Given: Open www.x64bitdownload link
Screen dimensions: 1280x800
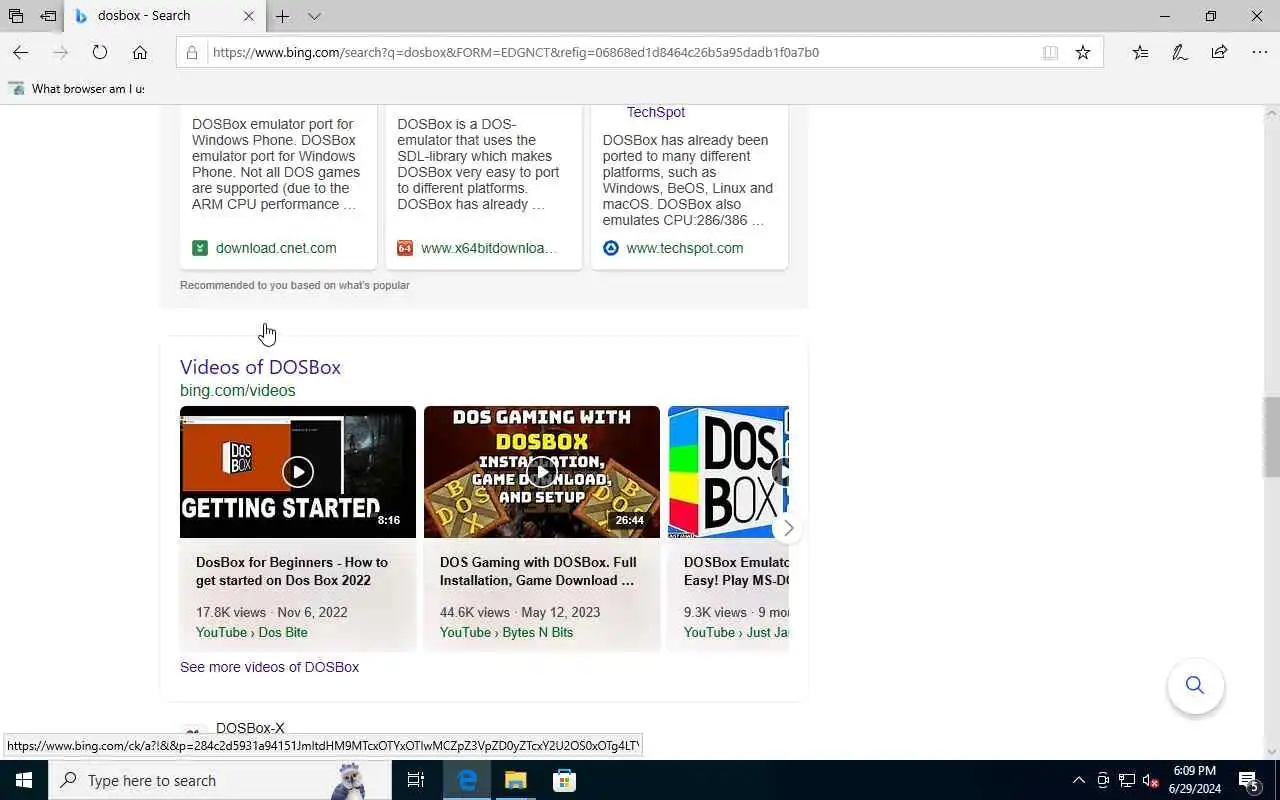Looking at the screenshot, I should pos(489,248).
